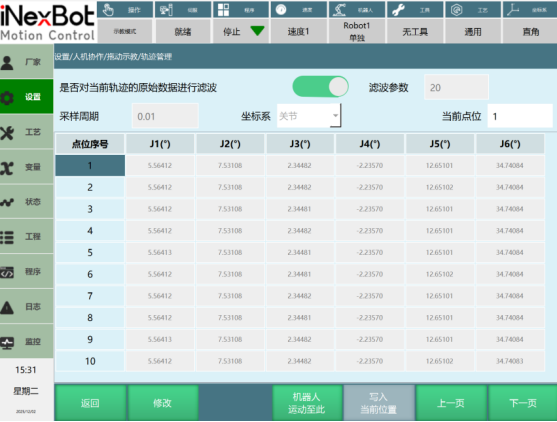Click the 修改 modify button
The height and width of the screenshot is (422, 557).
[x=163, y=403]
